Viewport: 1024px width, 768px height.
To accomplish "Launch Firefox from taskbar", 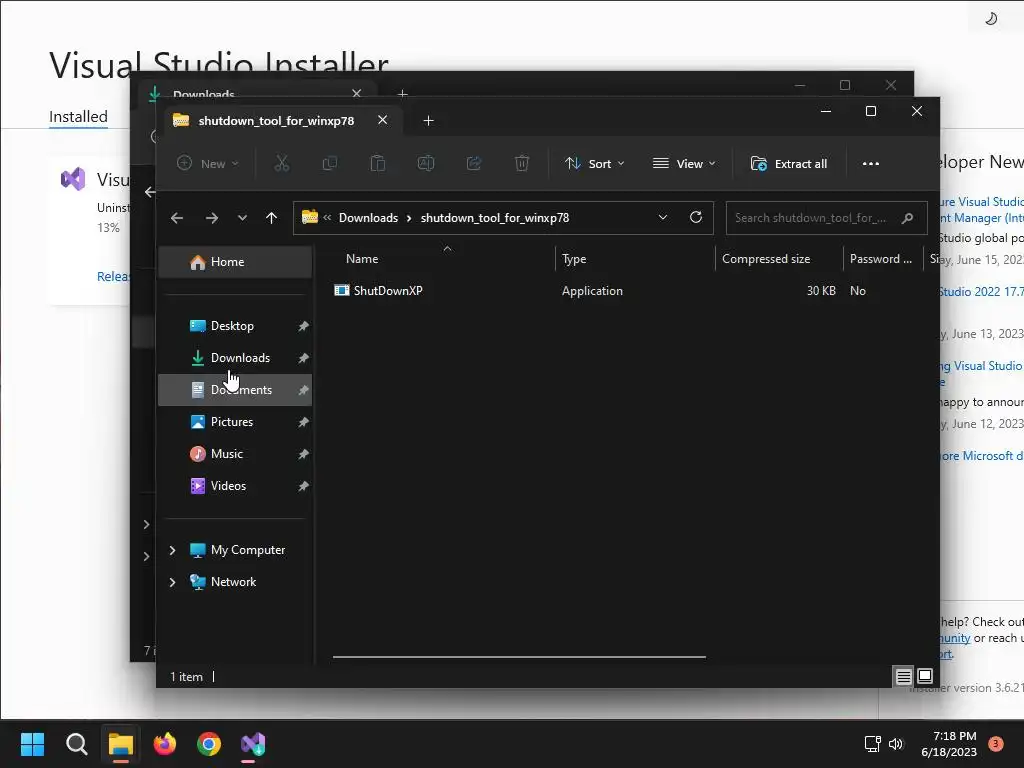I will coord(165,744).
